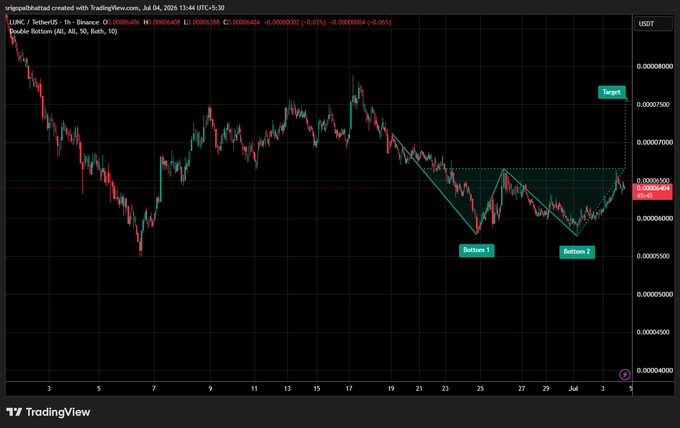Image resolution: width=680 pixels, height=428 pixels.
Task: Click the TradingView logo
Action: [x=48, y=412]
